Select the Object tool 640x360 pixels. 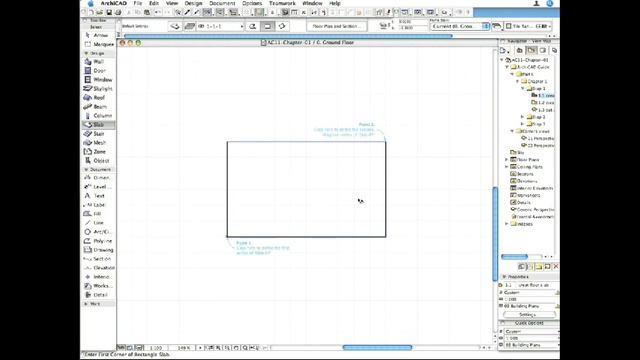point(98,160)
